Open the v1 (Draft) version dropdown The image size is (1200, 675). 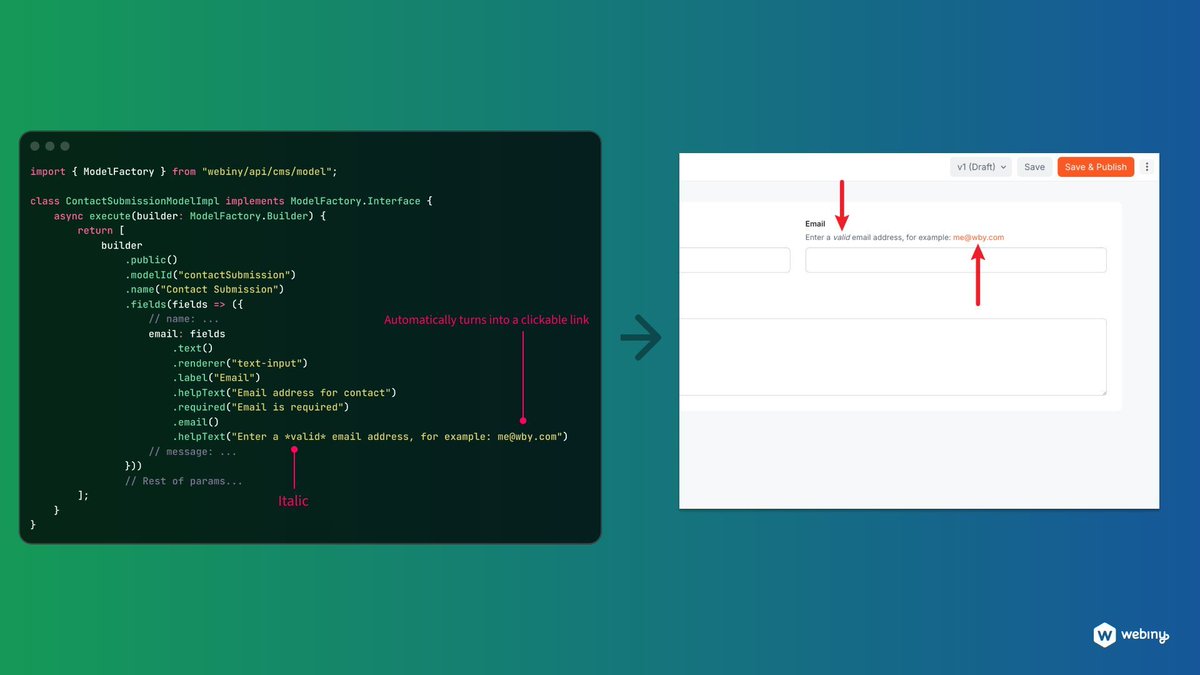pyautogui.click(x=980, y=167)
